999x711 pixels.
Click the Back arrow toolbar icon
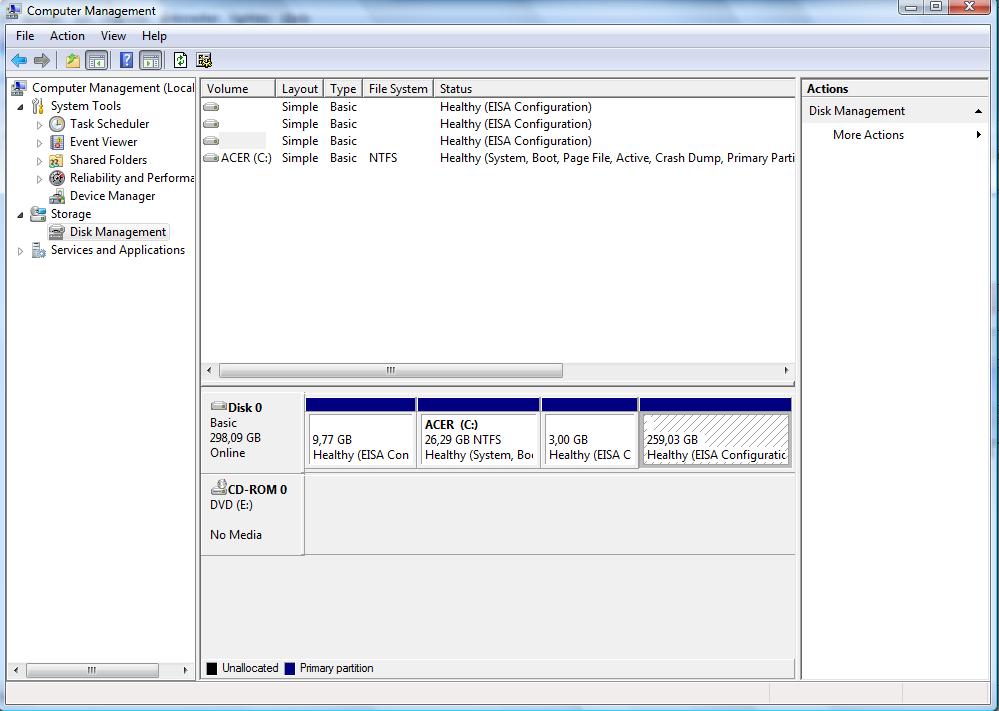pyautogui.click(x=19, y=61)
